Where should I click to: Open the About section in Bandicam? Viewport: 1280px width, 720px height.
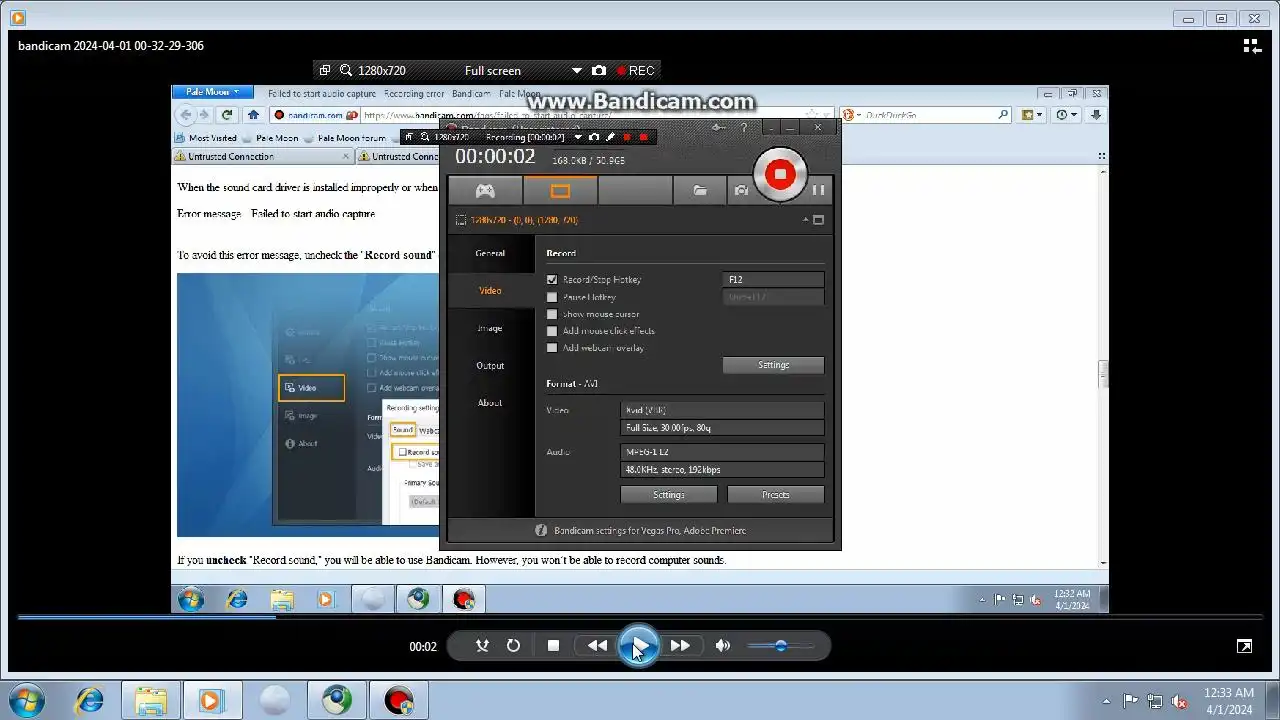click(490, 403)
